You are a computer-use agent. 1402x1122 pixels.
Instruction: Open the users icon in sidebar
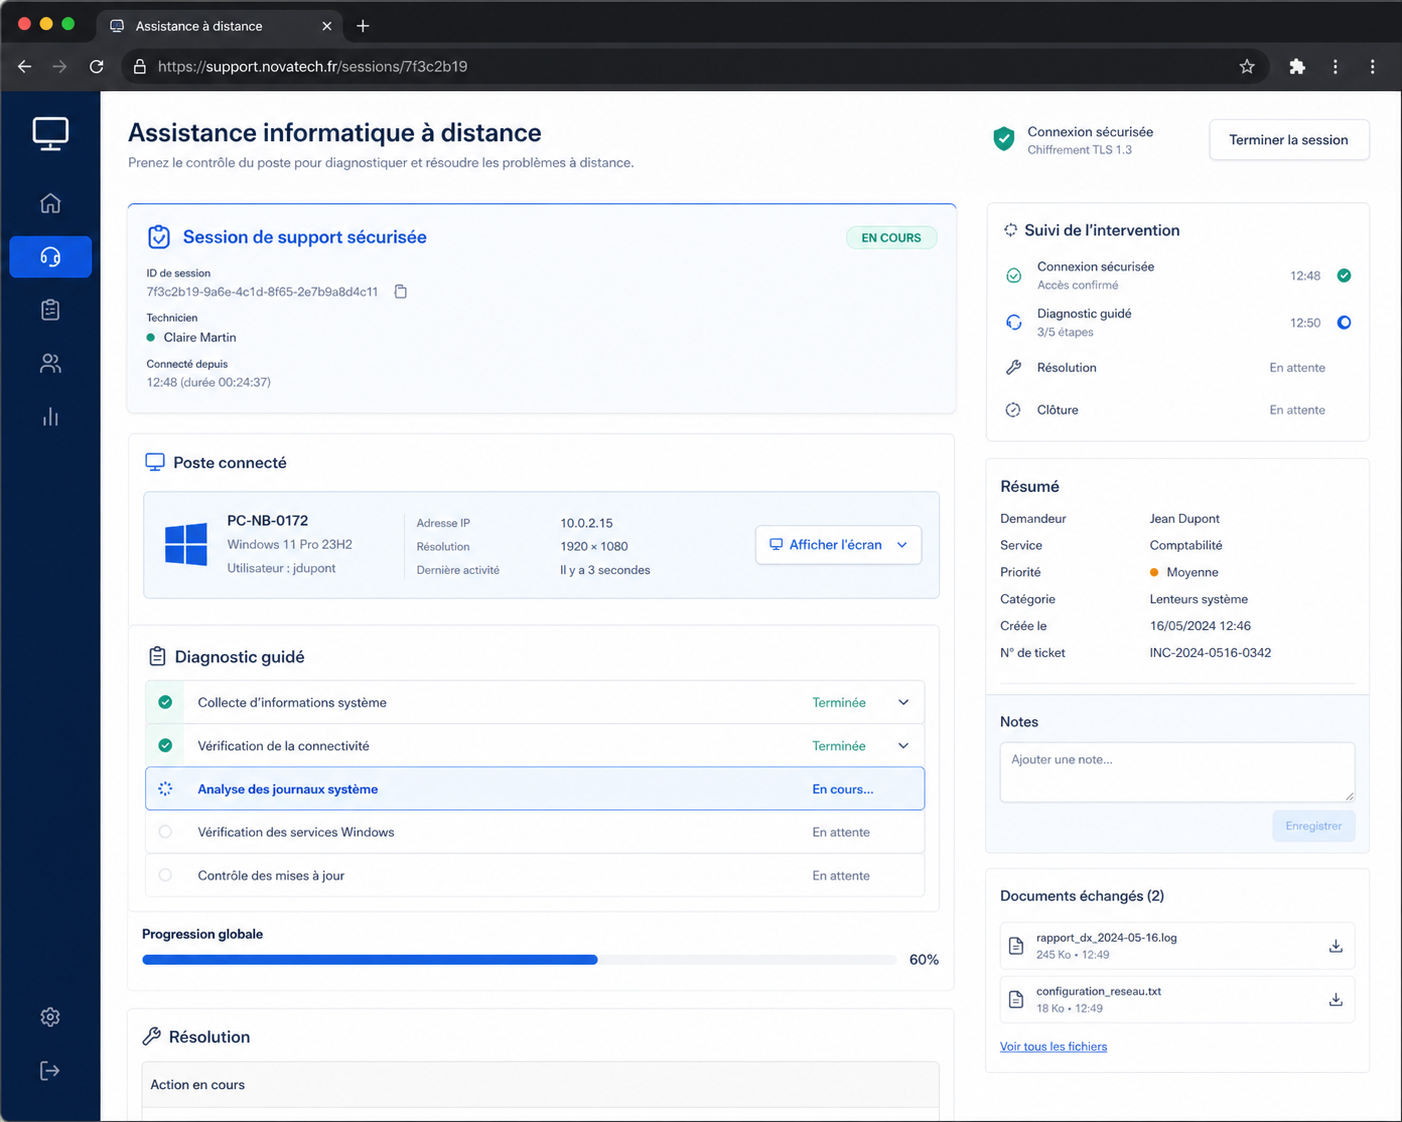pyautogui.click(x=50, y=363)
